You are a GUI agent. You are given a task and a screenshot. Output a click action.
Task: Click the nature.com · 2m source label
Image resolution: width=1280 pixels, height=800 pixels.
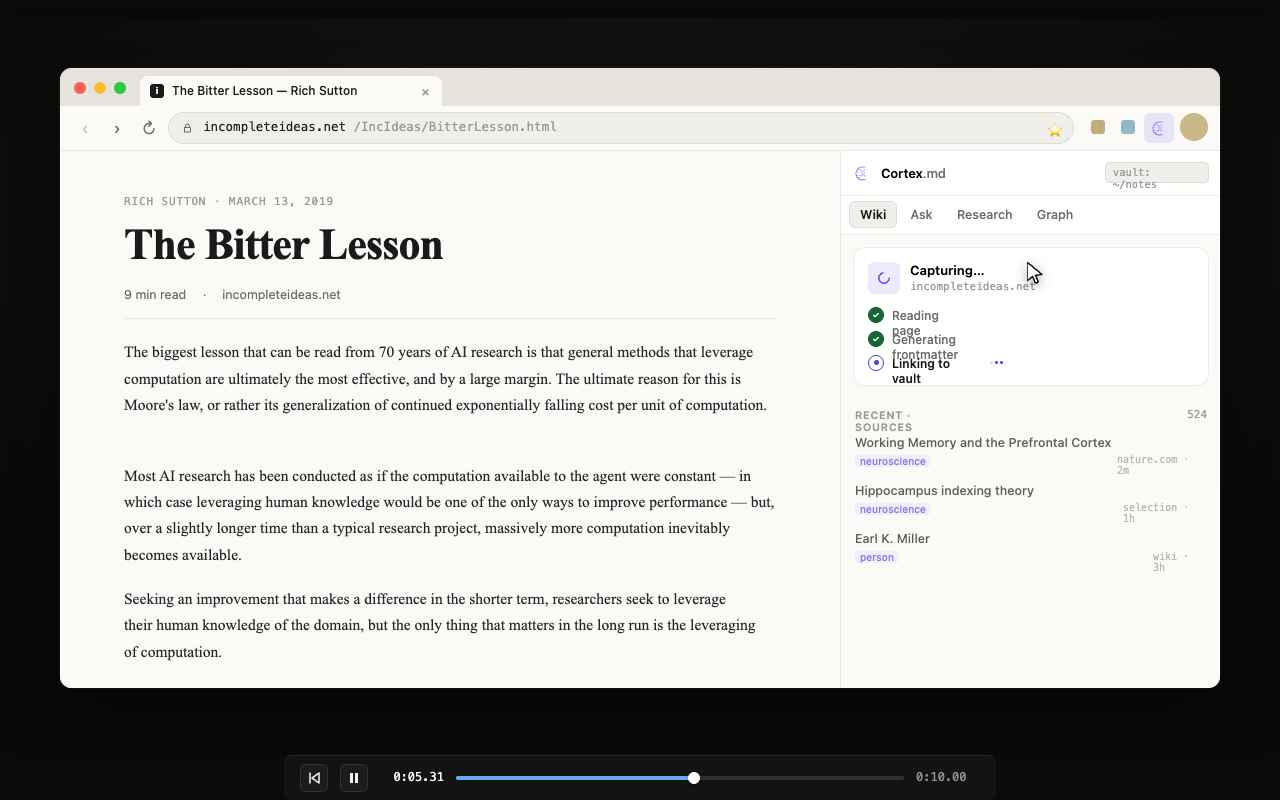(1153, 465)
